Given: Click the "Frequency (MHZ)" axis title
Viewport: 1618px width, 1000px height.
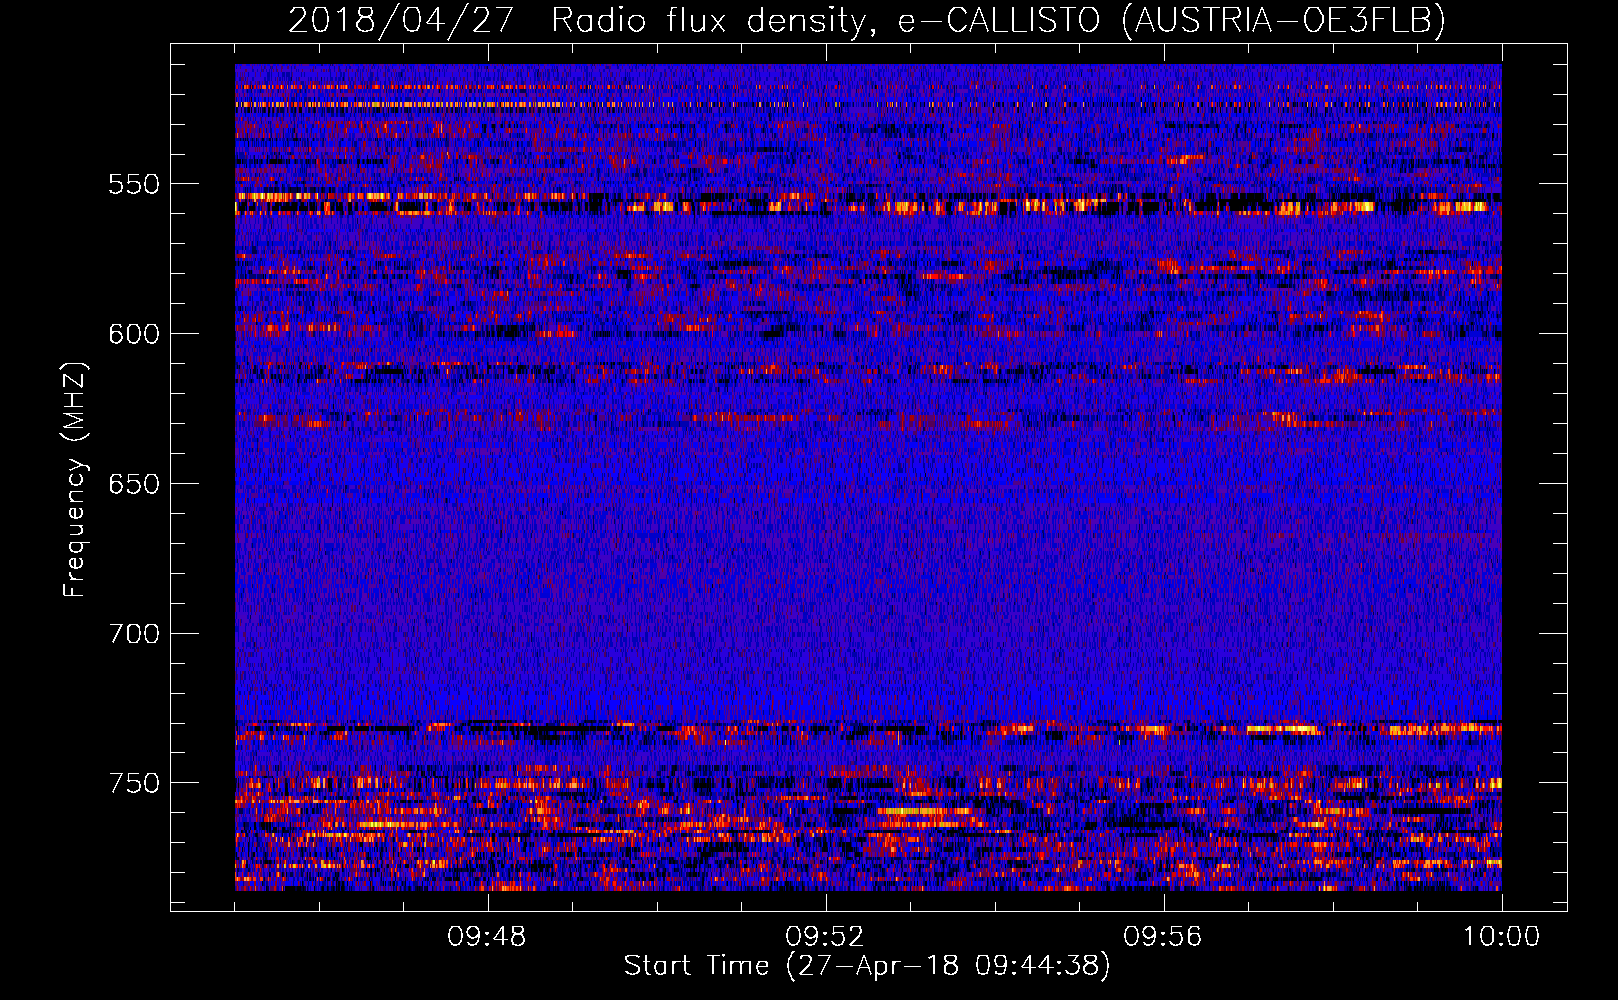Looking at the screenshot, I should coord(75,479).
